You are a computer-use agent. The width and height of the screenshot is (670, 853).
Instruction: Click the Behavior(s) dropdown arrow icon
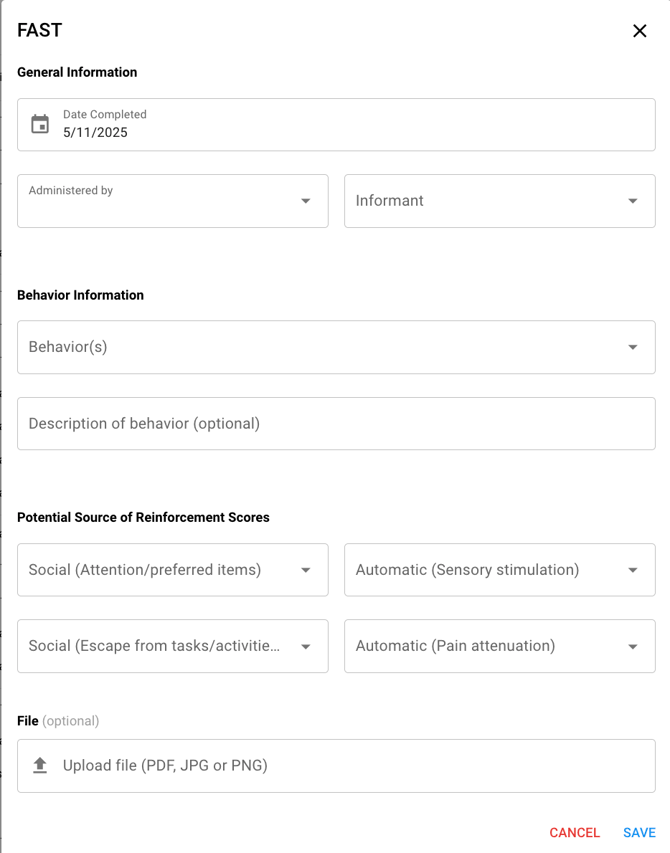coord(633,347)
